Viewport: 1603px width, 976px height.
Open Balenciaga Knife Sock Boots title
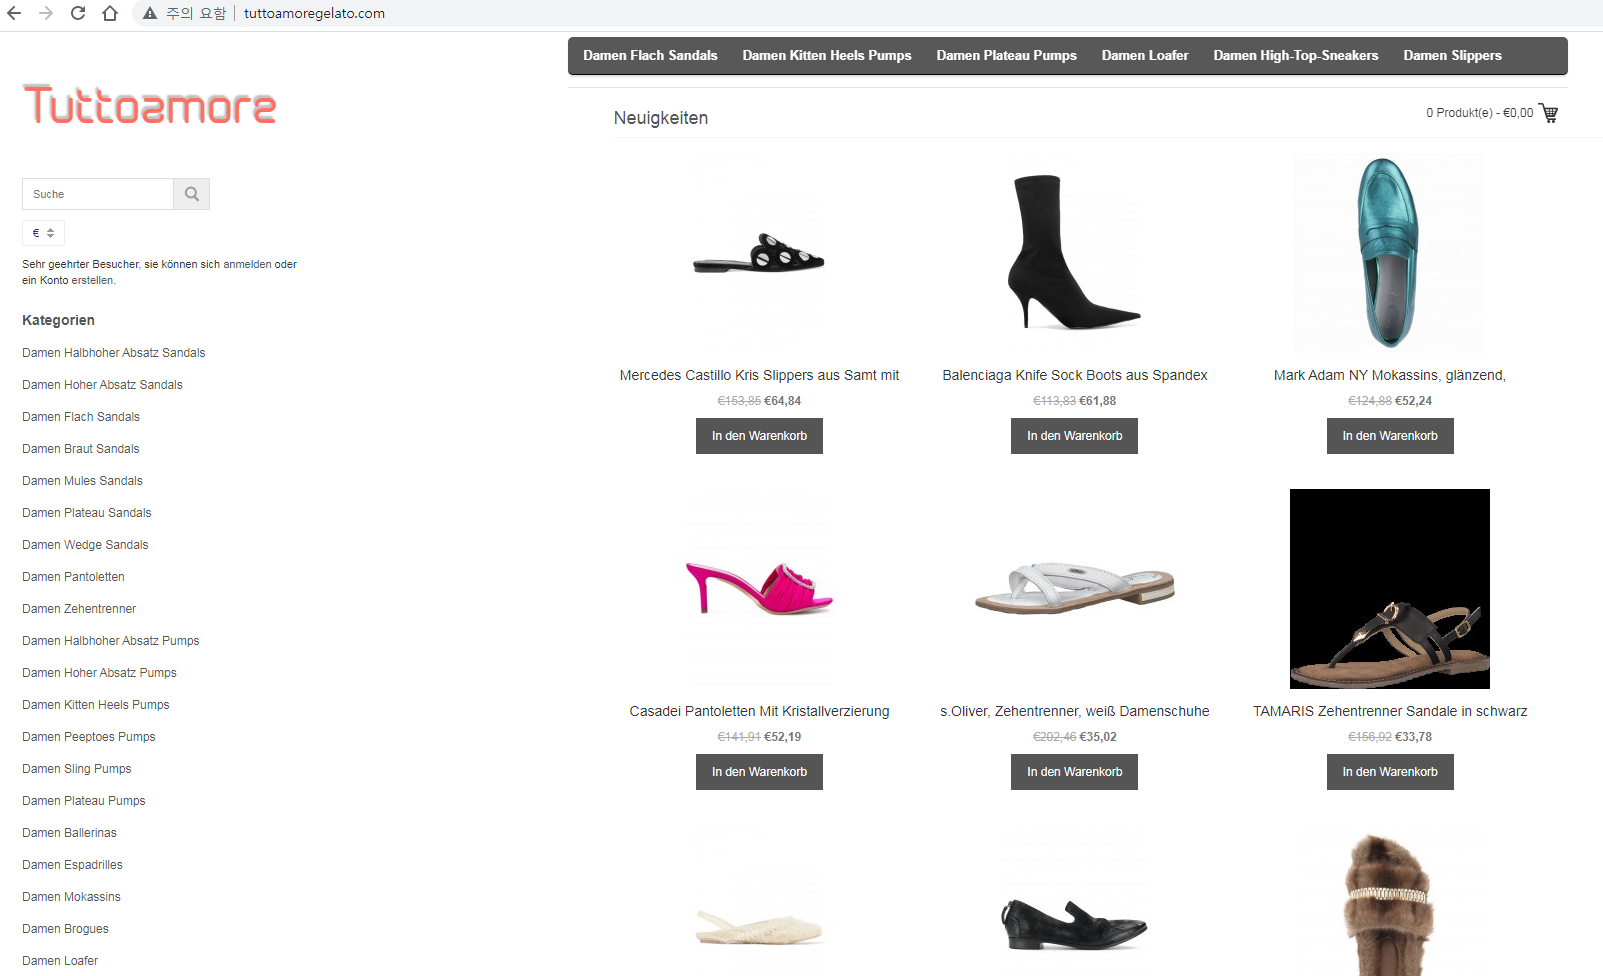tap(1074, 375)
